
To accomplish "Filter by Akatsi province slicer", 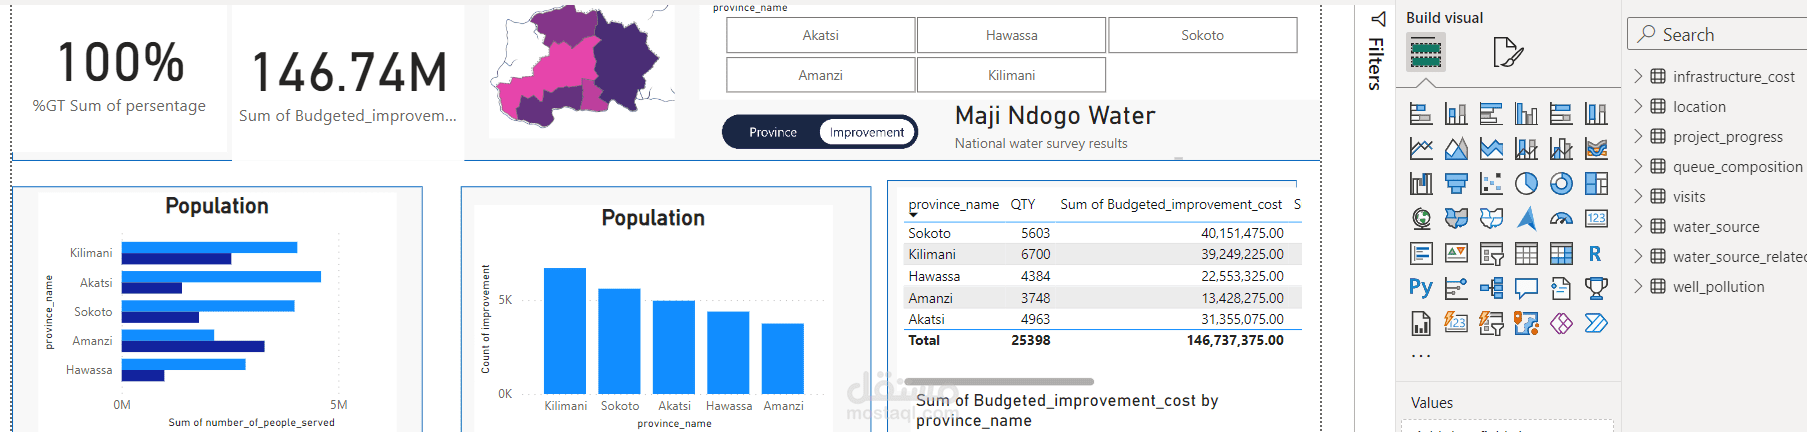I will coord(820,35).
